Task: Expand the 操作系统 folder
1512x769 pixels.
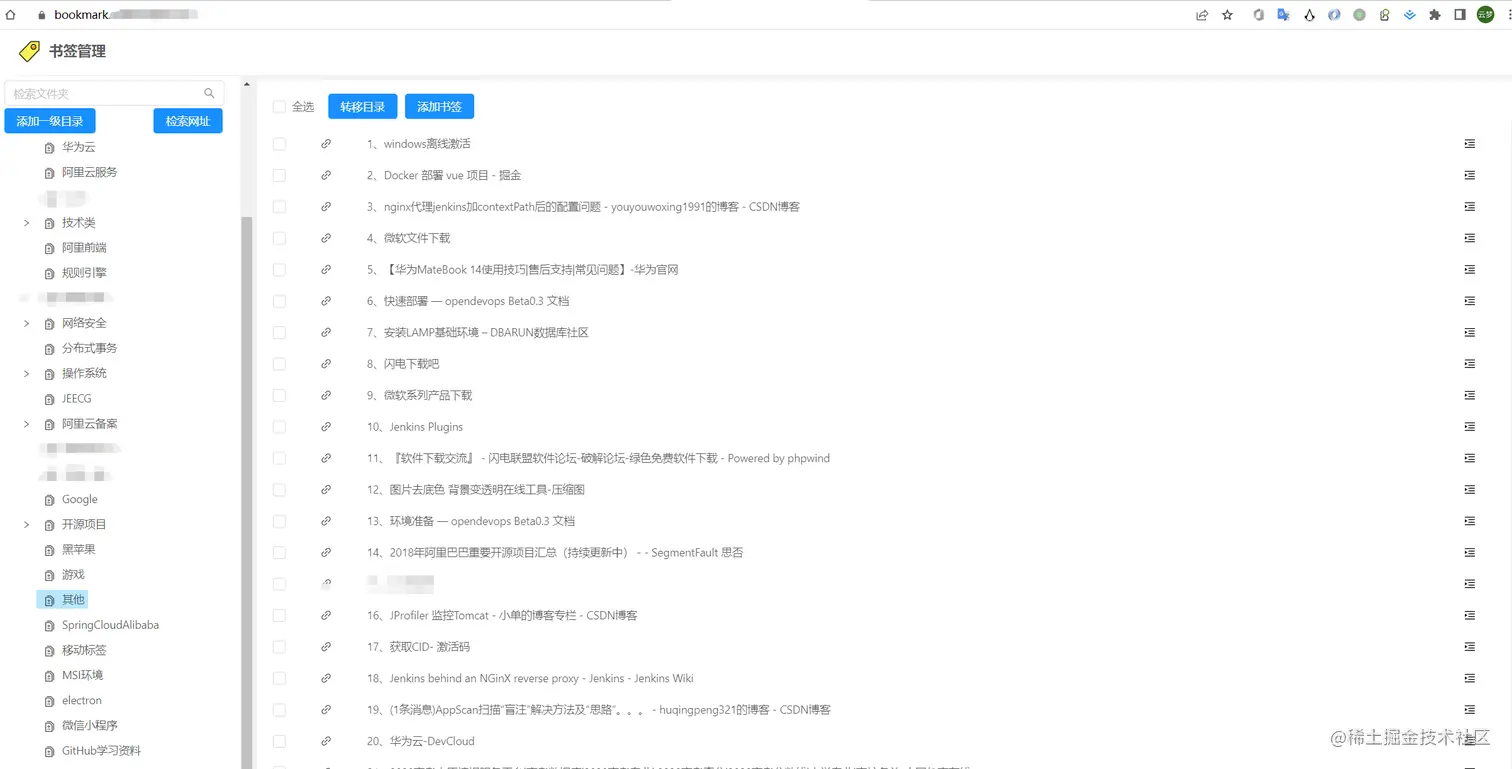Action: pyautogui.click(x=26, y=373)
